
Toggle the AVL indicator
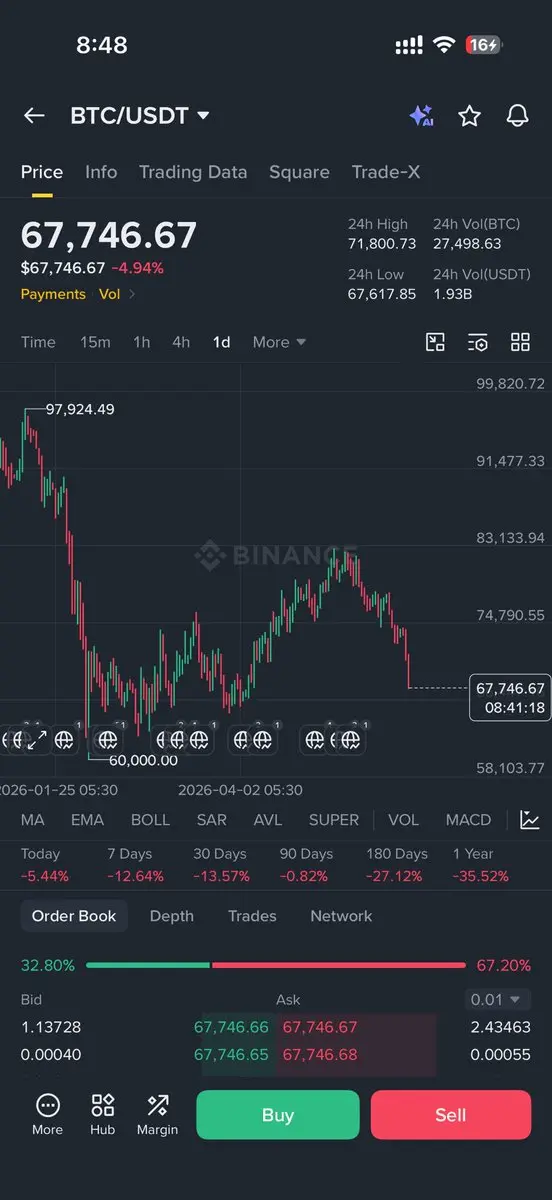(x=267, y=820)
